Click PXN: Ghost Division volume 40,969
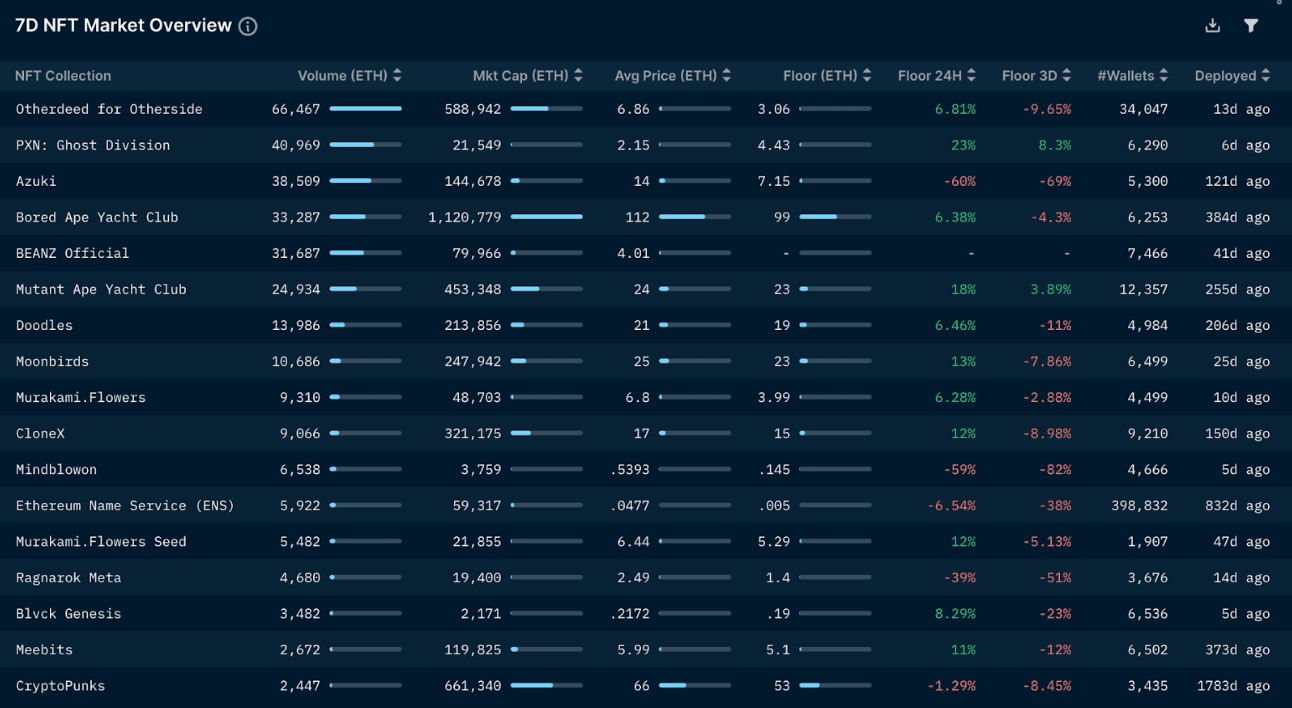 point(296,145)
